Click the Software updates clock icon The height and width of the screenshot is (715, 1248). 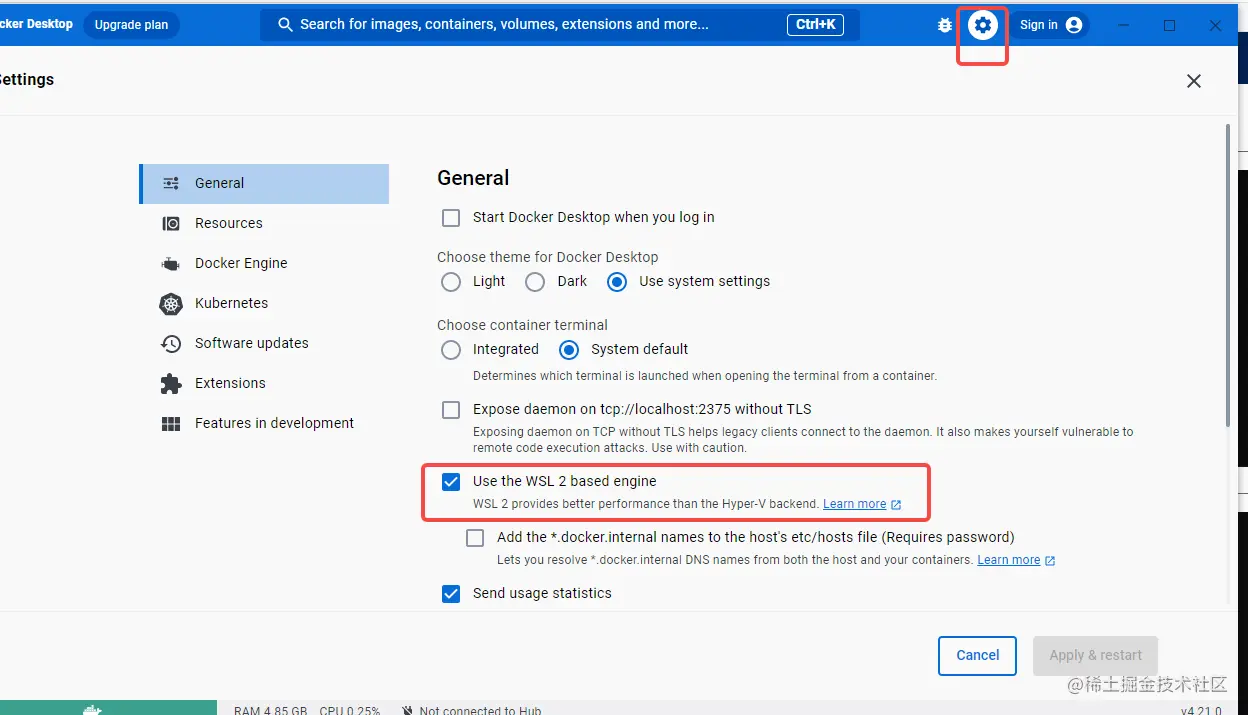[171, 343]
